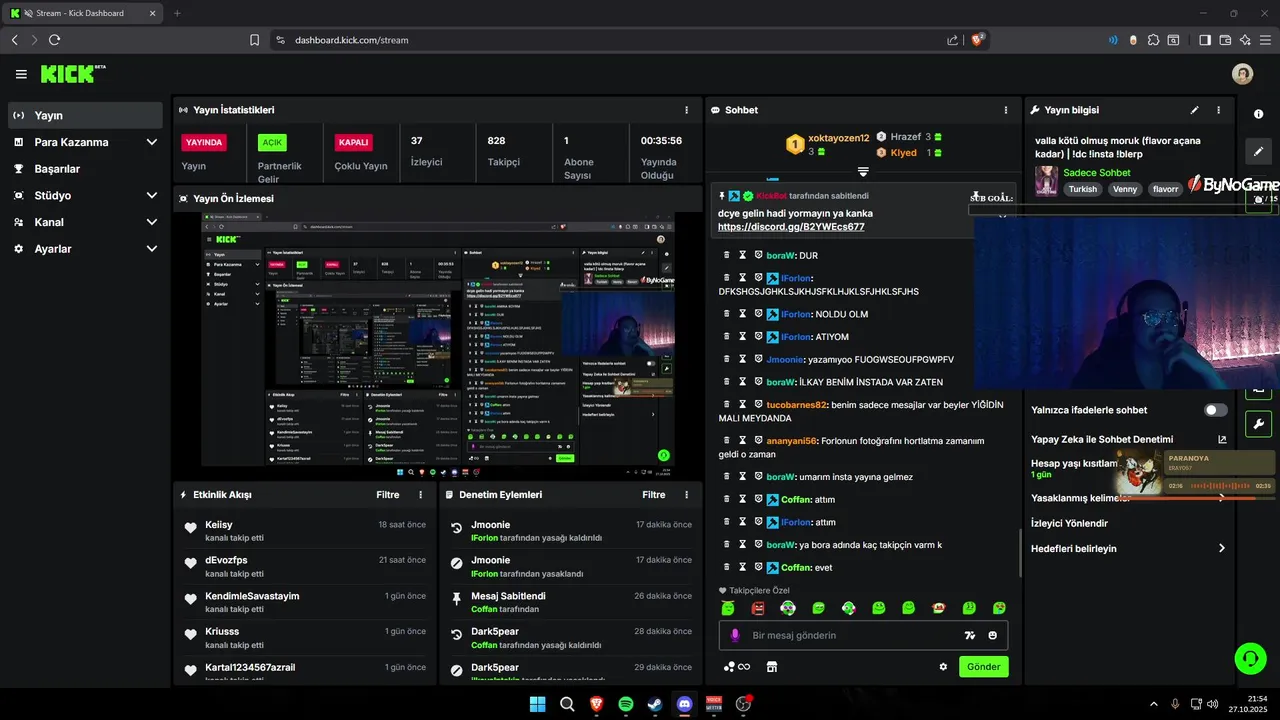Open İzleyici Yönlendir setting
Screen dimensions: 1280x720
(x=1069, y=523)
